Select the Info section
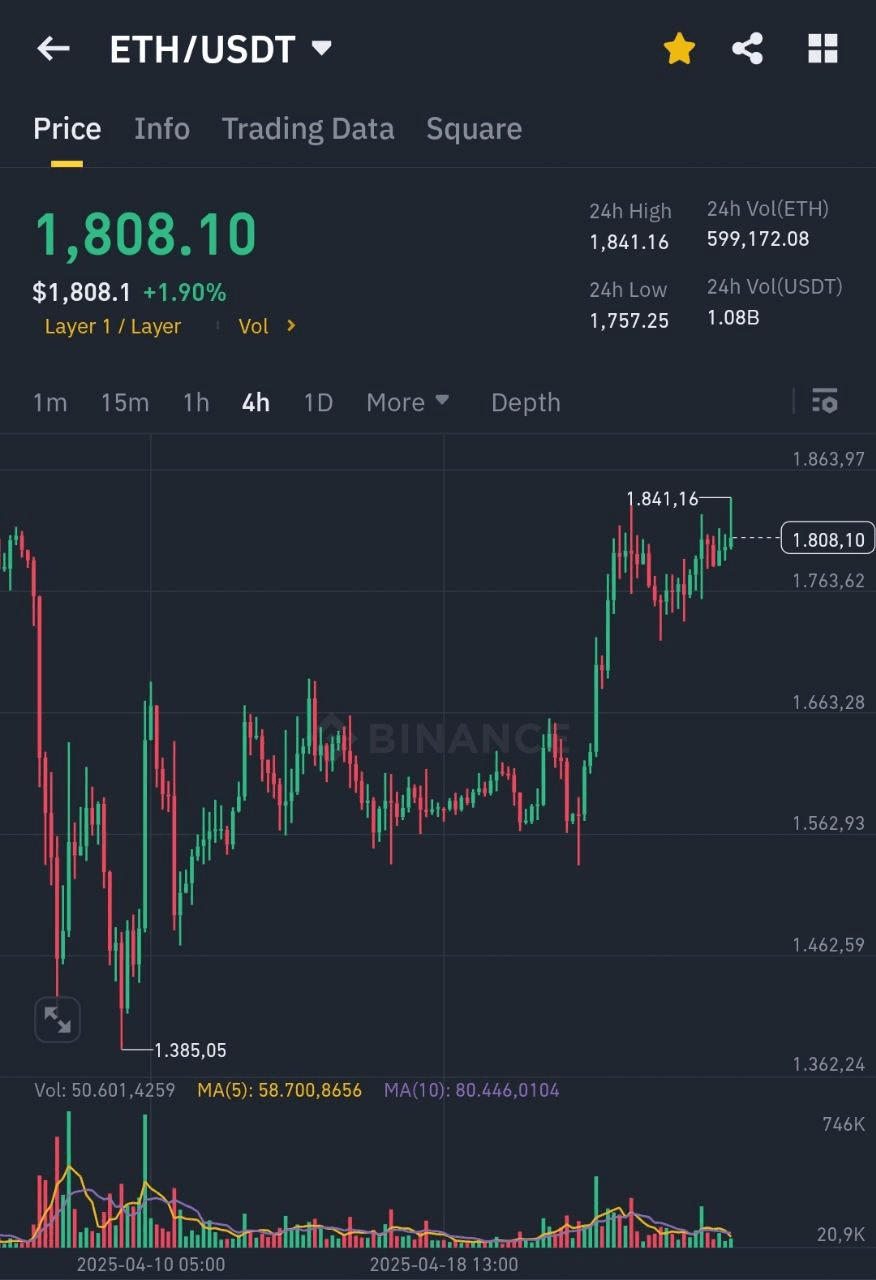This screenshot has width=876, height=1280. point(161,128)
